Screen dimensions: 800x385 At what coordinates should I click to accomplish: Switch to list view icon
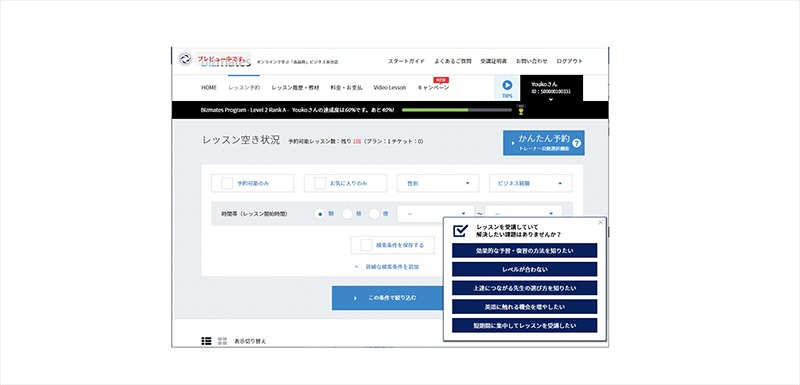pos(206,341)
